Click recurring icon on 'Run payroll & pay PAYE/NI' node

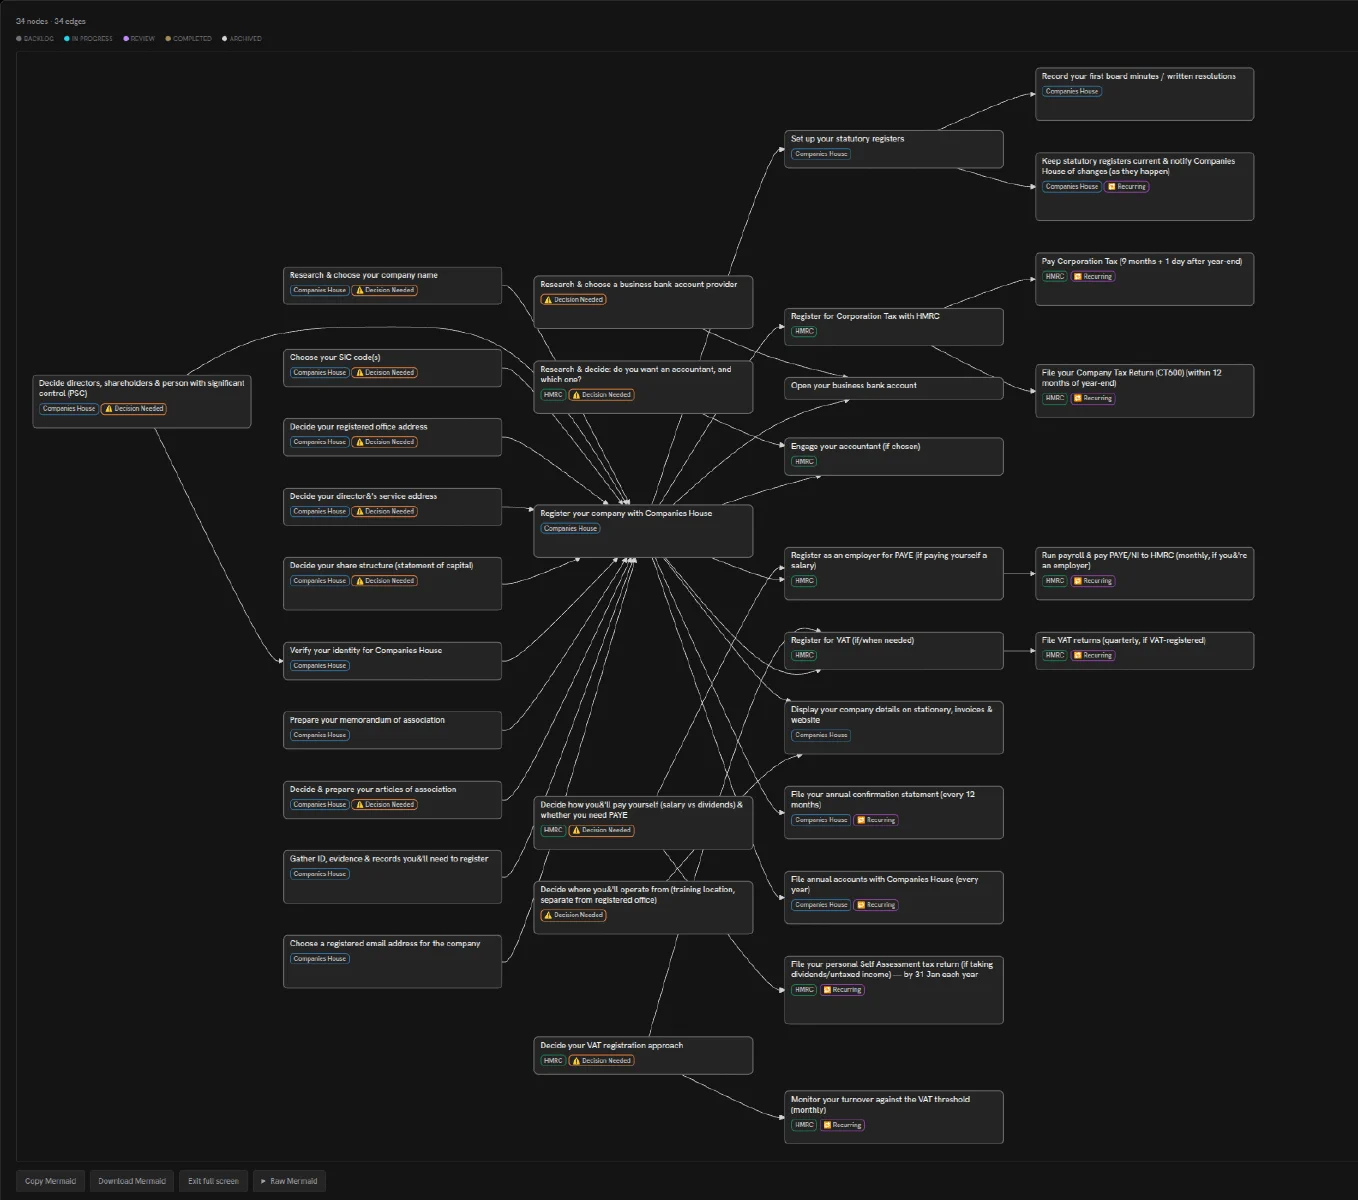coord(1078,581)
